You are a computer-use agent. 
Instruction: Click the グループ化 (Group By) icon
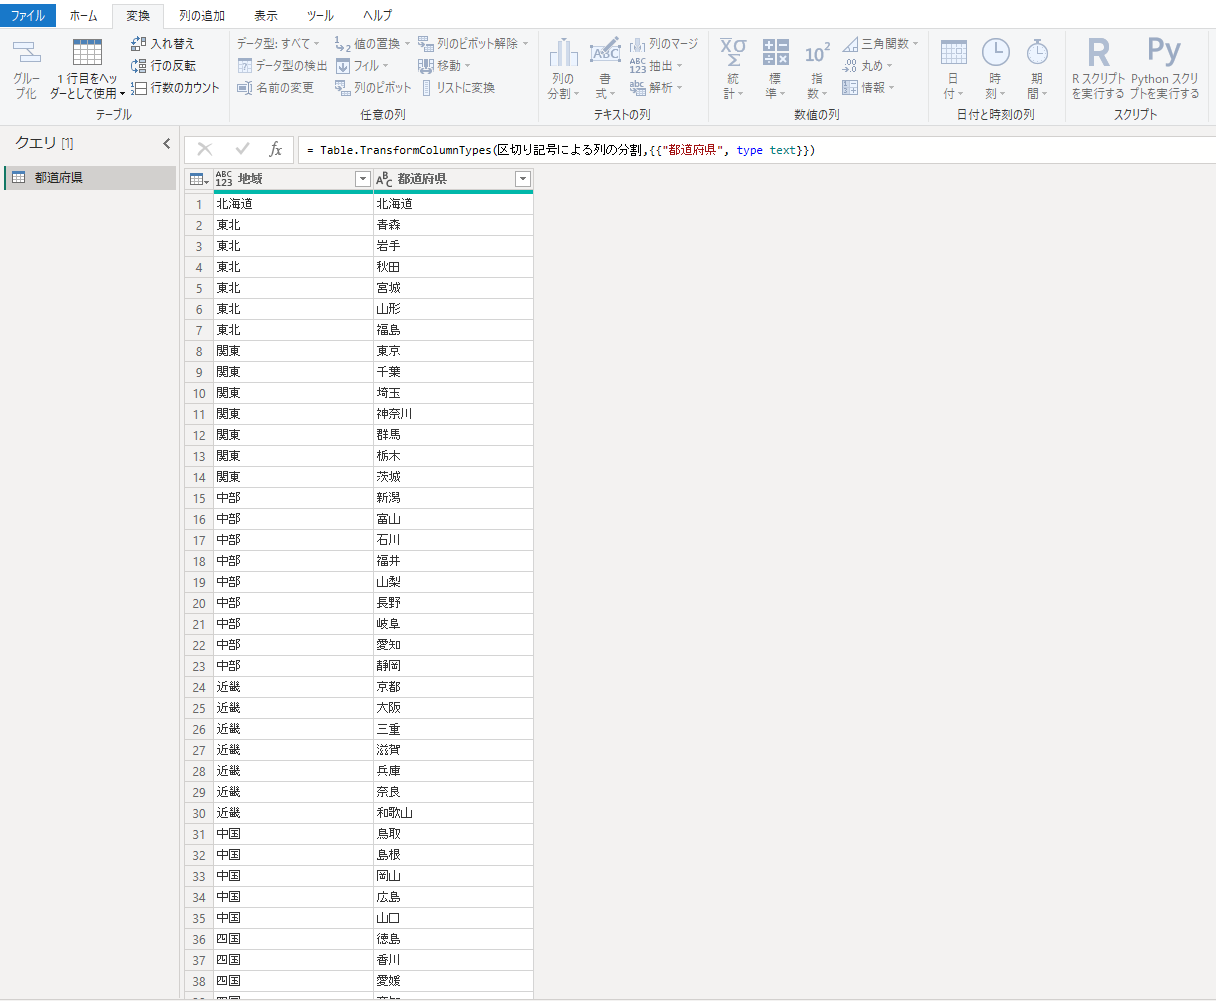(x=26, y=55)
